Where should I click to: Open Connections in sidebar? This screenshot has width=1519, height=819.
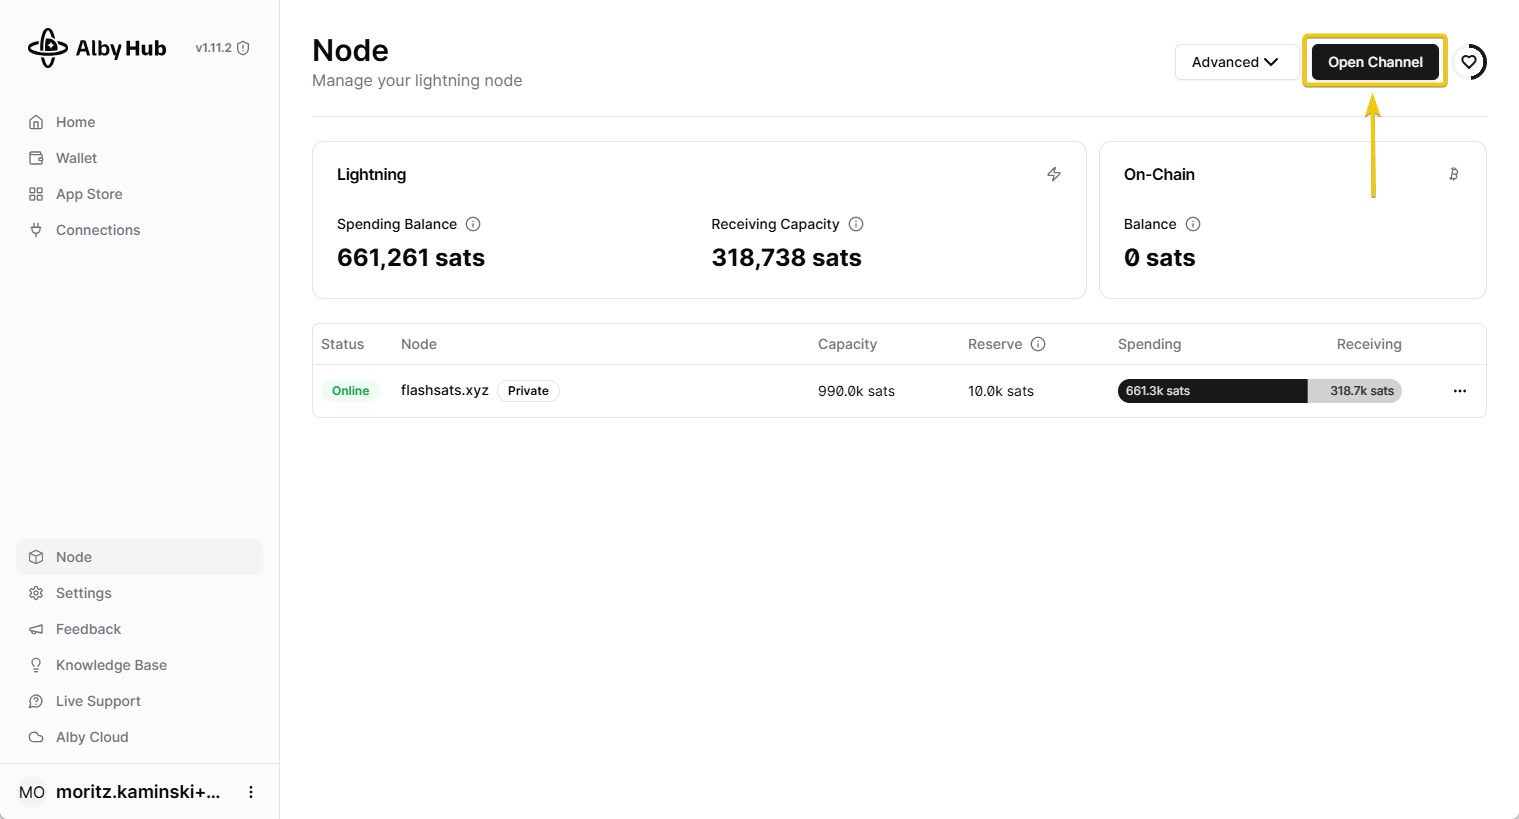pos(98,230)
